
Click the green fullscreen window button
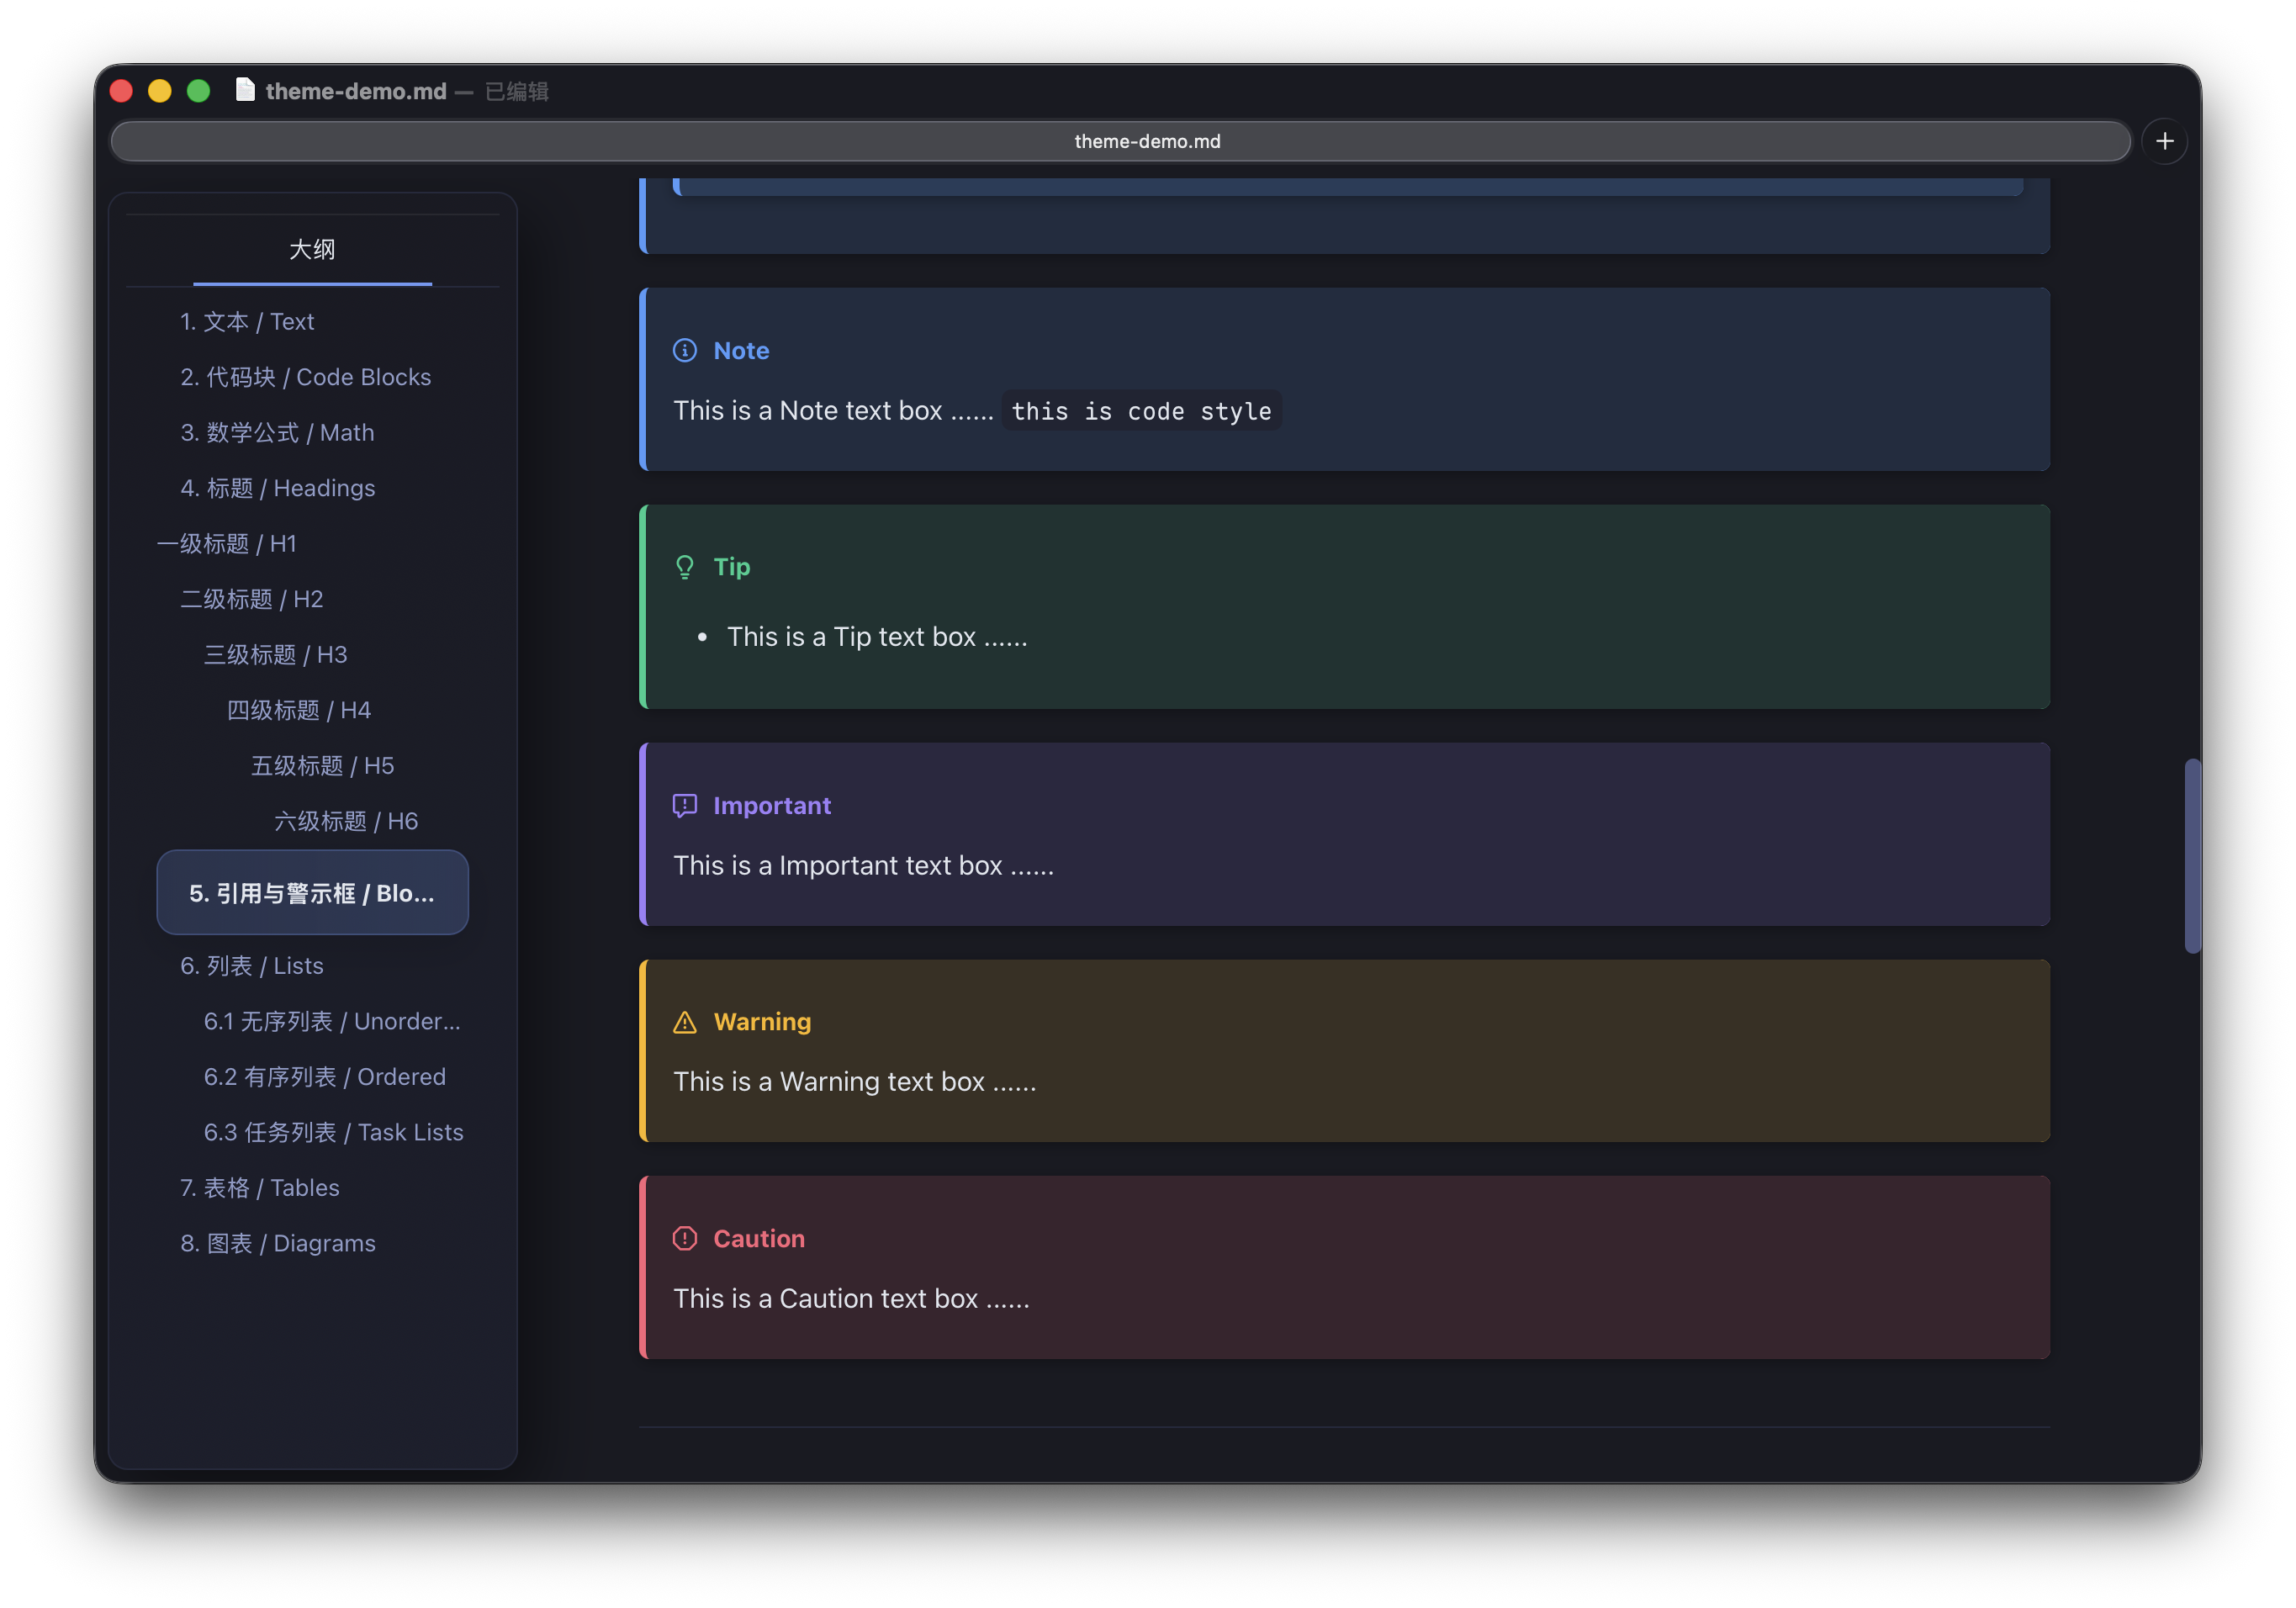click(198, 91)
